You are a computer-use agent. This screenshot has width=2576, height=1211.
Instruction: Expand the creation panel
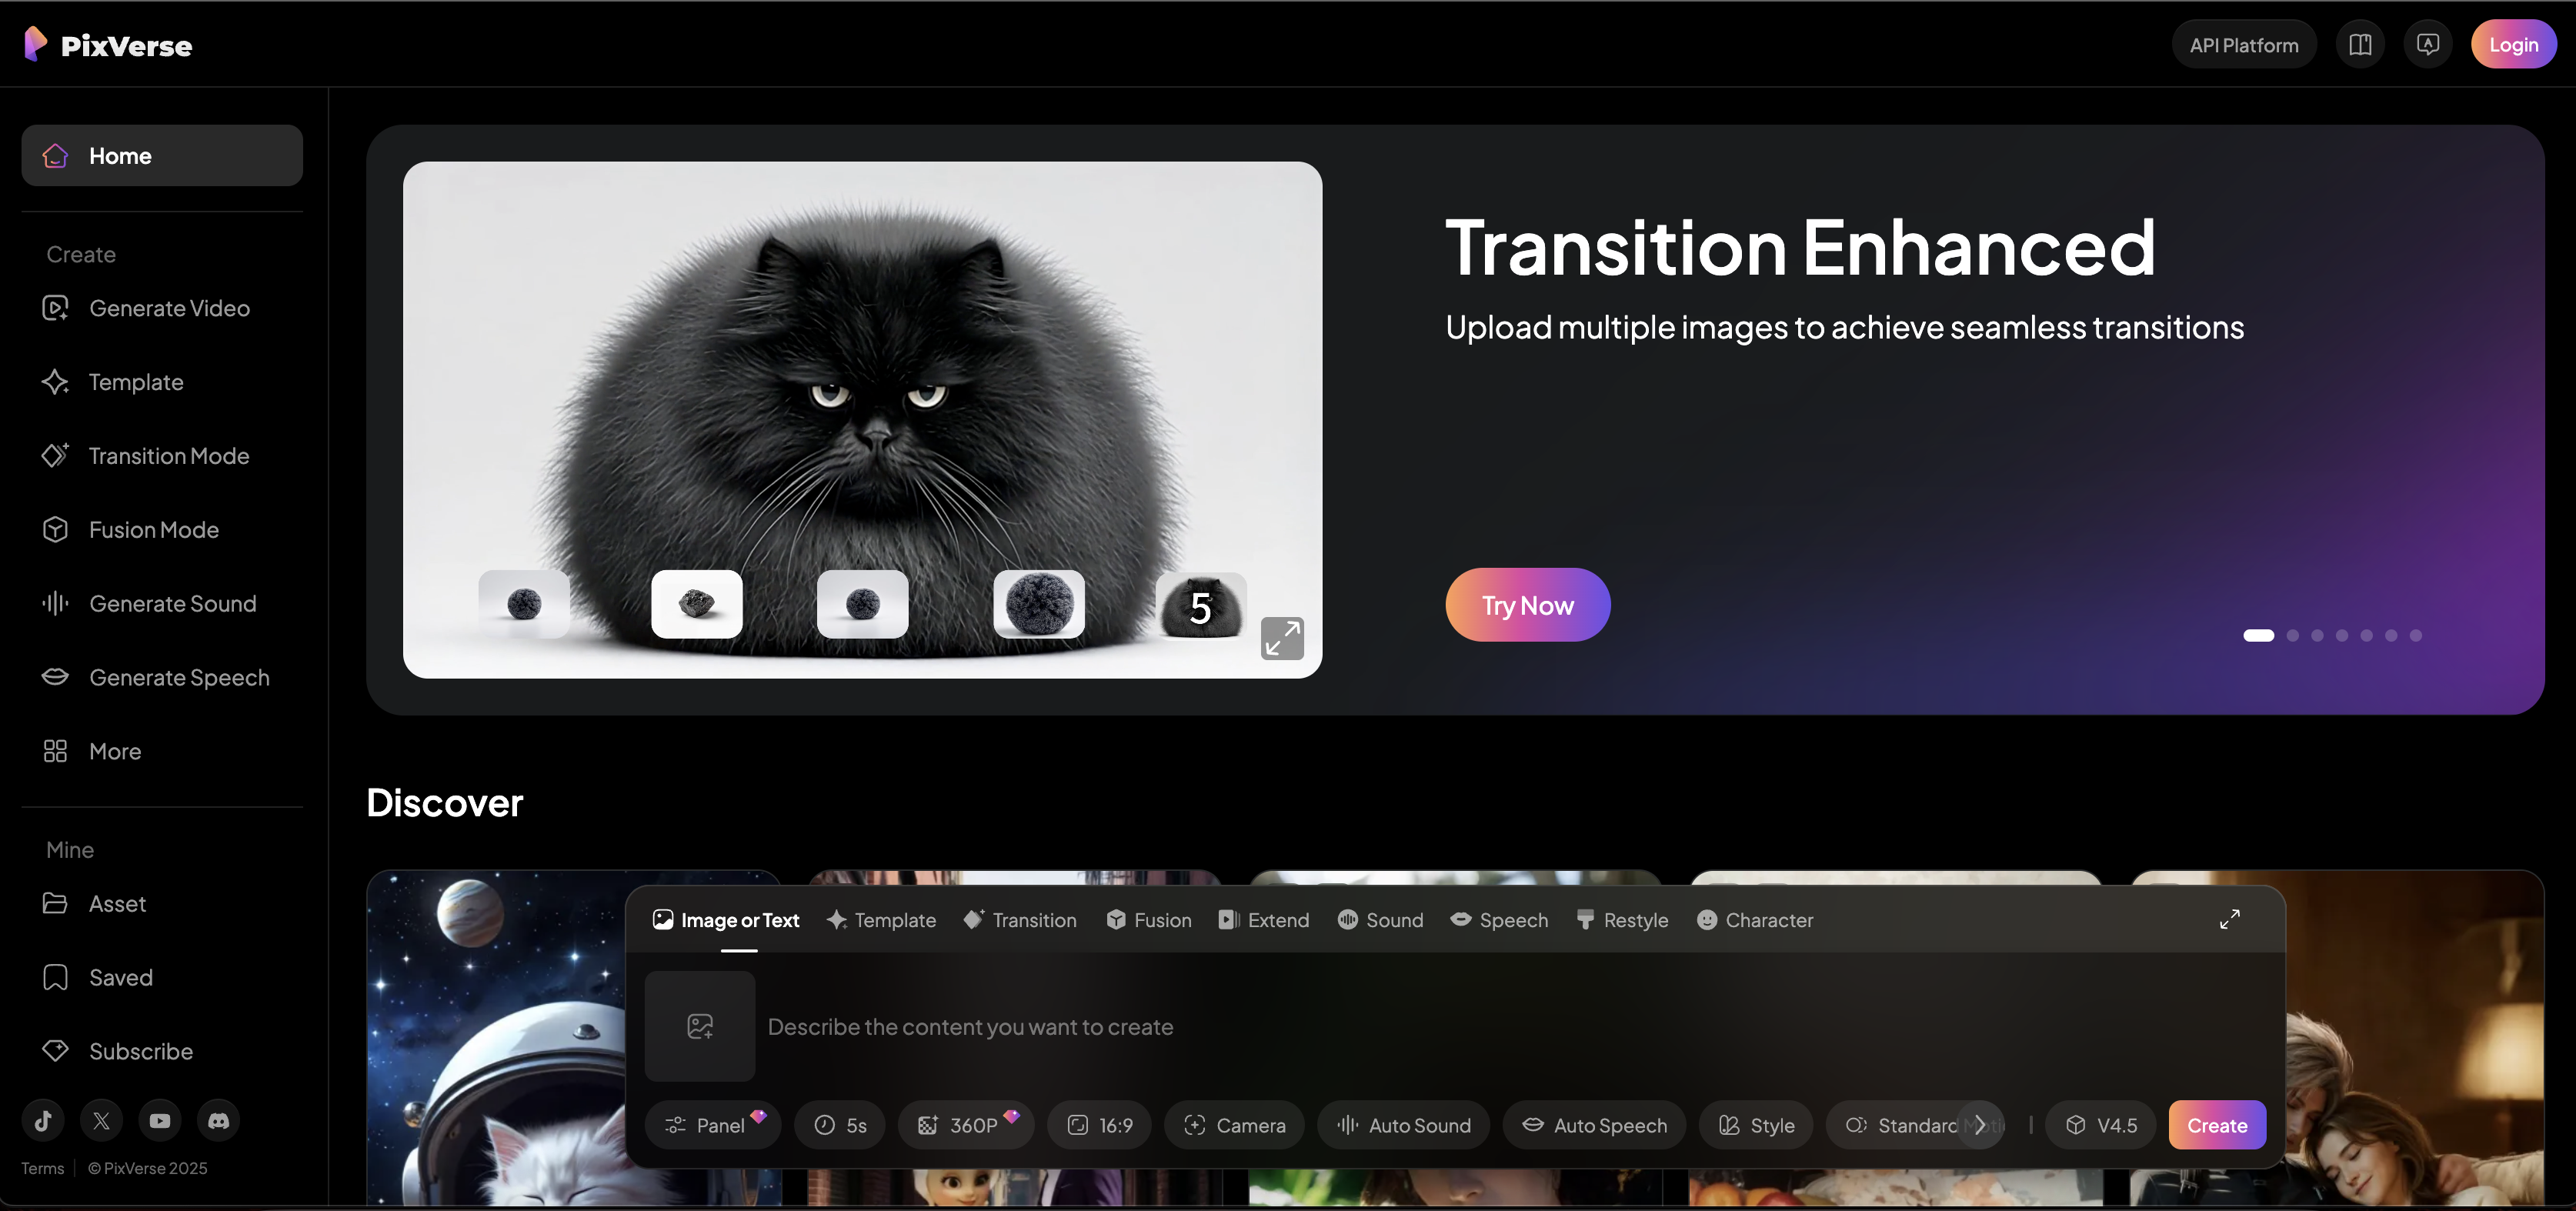[x=2230, y=919]
